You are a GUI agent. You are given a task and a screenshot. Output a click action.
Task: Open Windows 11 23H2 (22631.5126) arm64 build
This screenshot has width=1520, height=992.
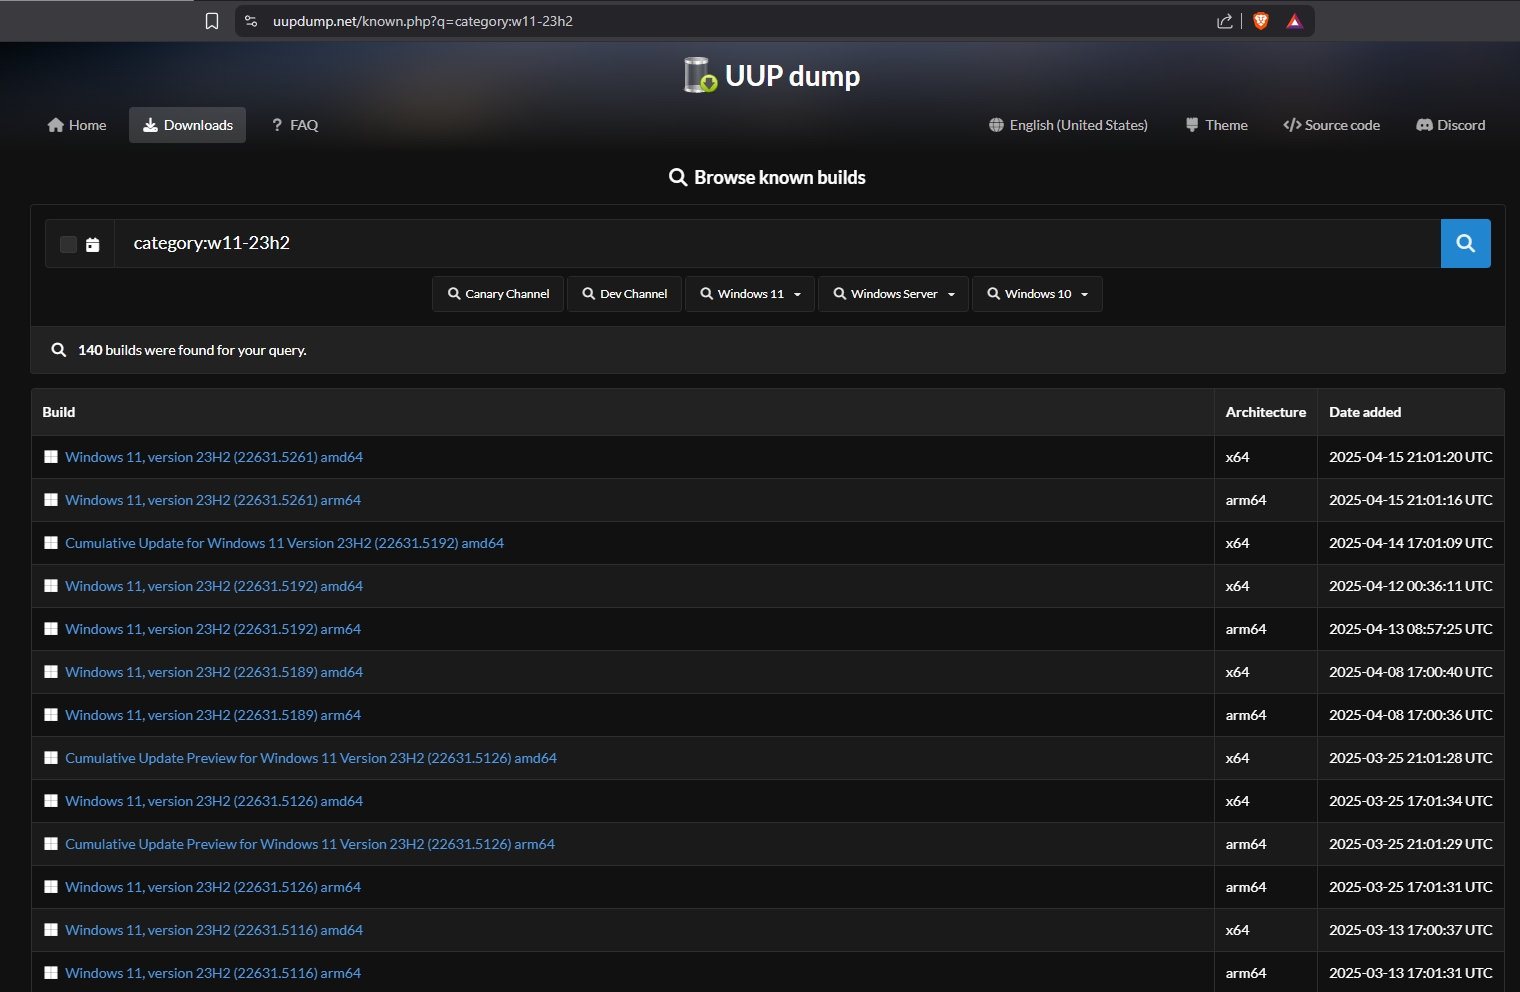point(213,887)
